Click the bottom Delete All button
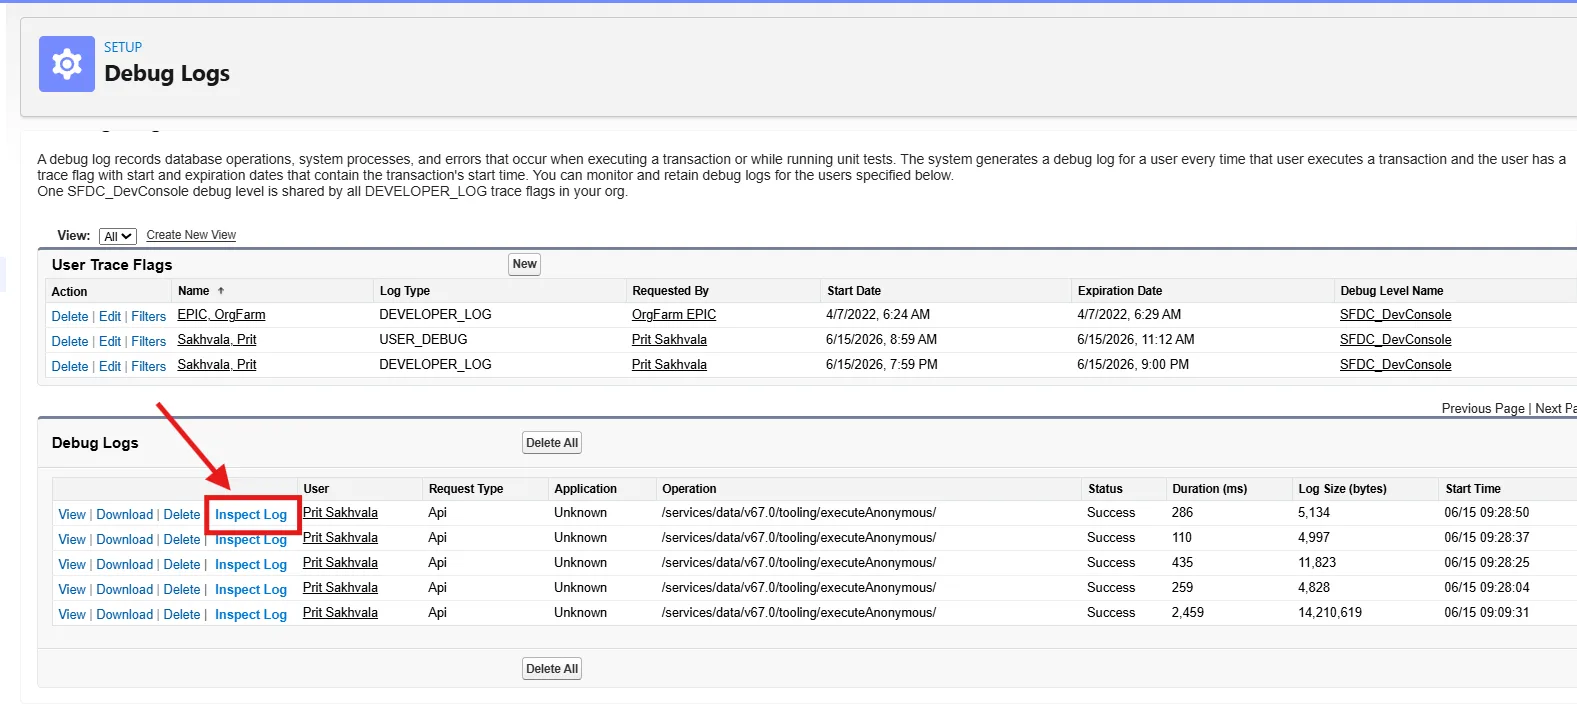The height and width of the screenshot is (710, 1577). [x=552, y=669]
